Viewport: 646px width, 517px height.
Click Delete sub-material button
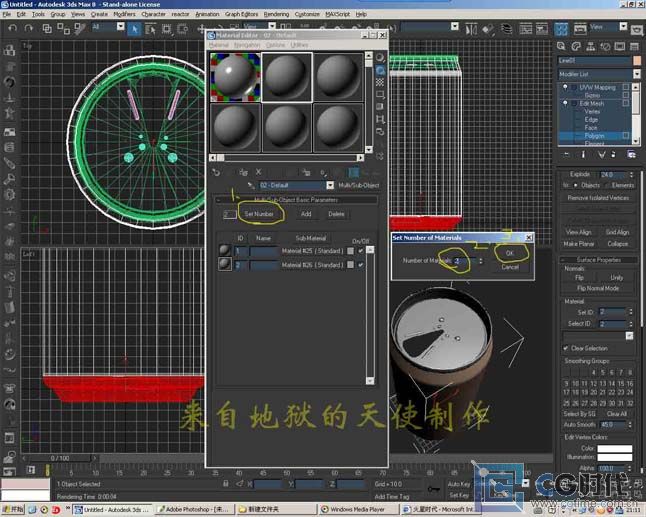click(336, 214)
